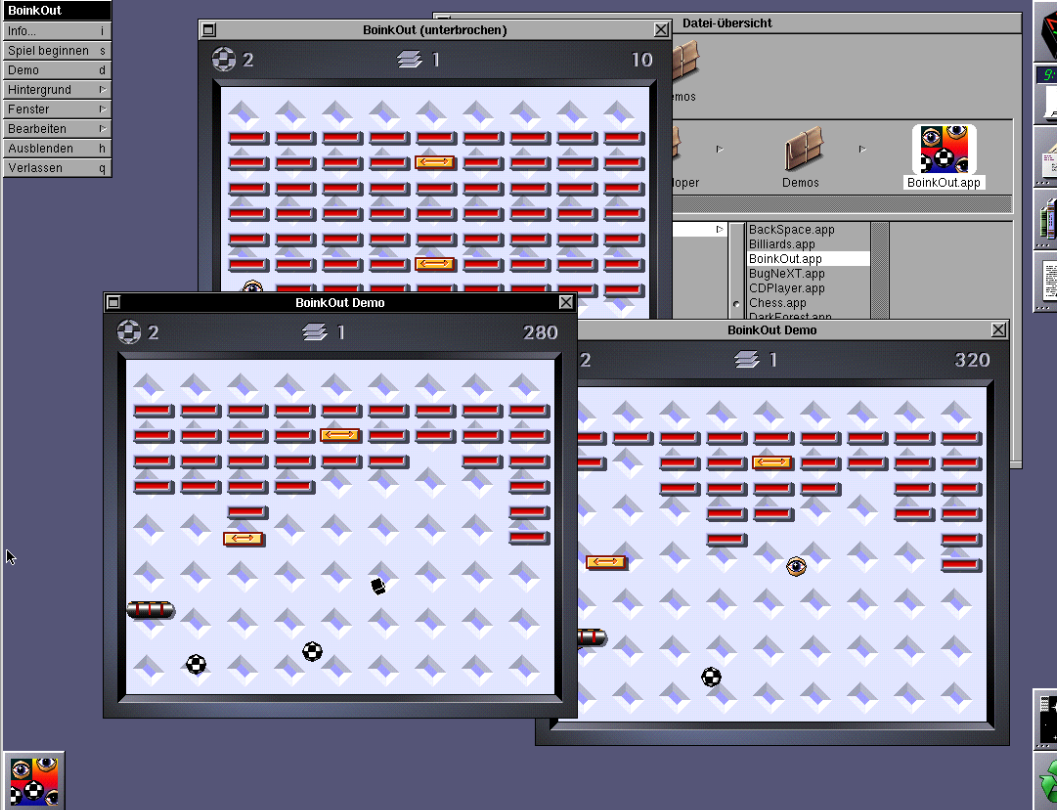The height and width of the screenshot is (810, 1057).
Task: Select the Demo menu item
Action: [56, 70]
